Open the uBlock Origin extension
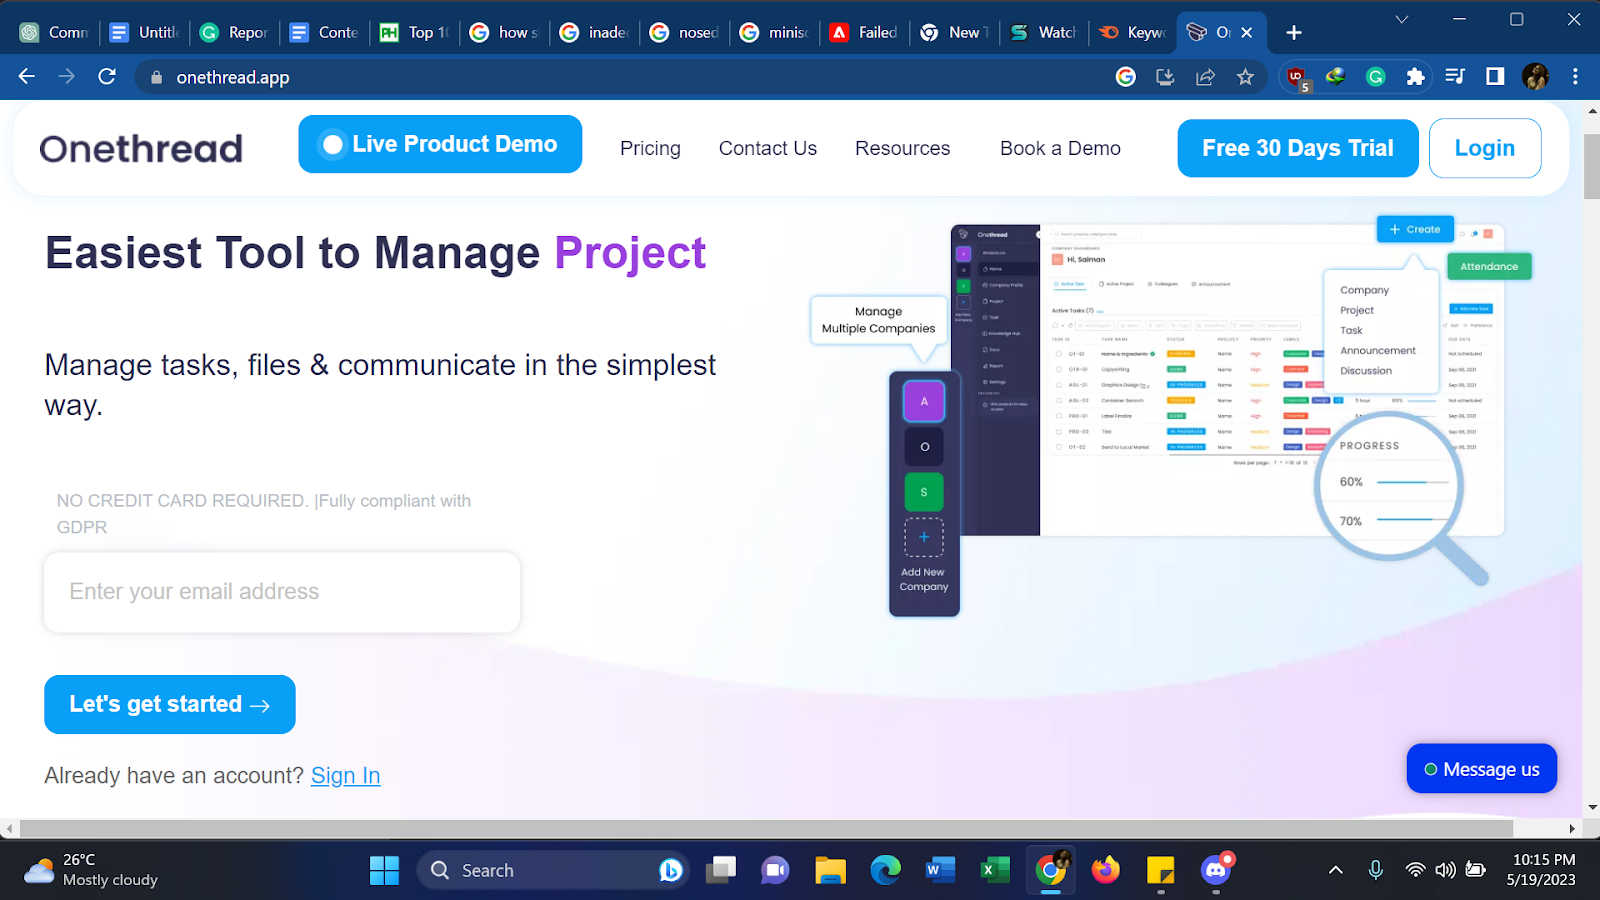Viewport: 1600px width, 900px height. pos(1297,78)
